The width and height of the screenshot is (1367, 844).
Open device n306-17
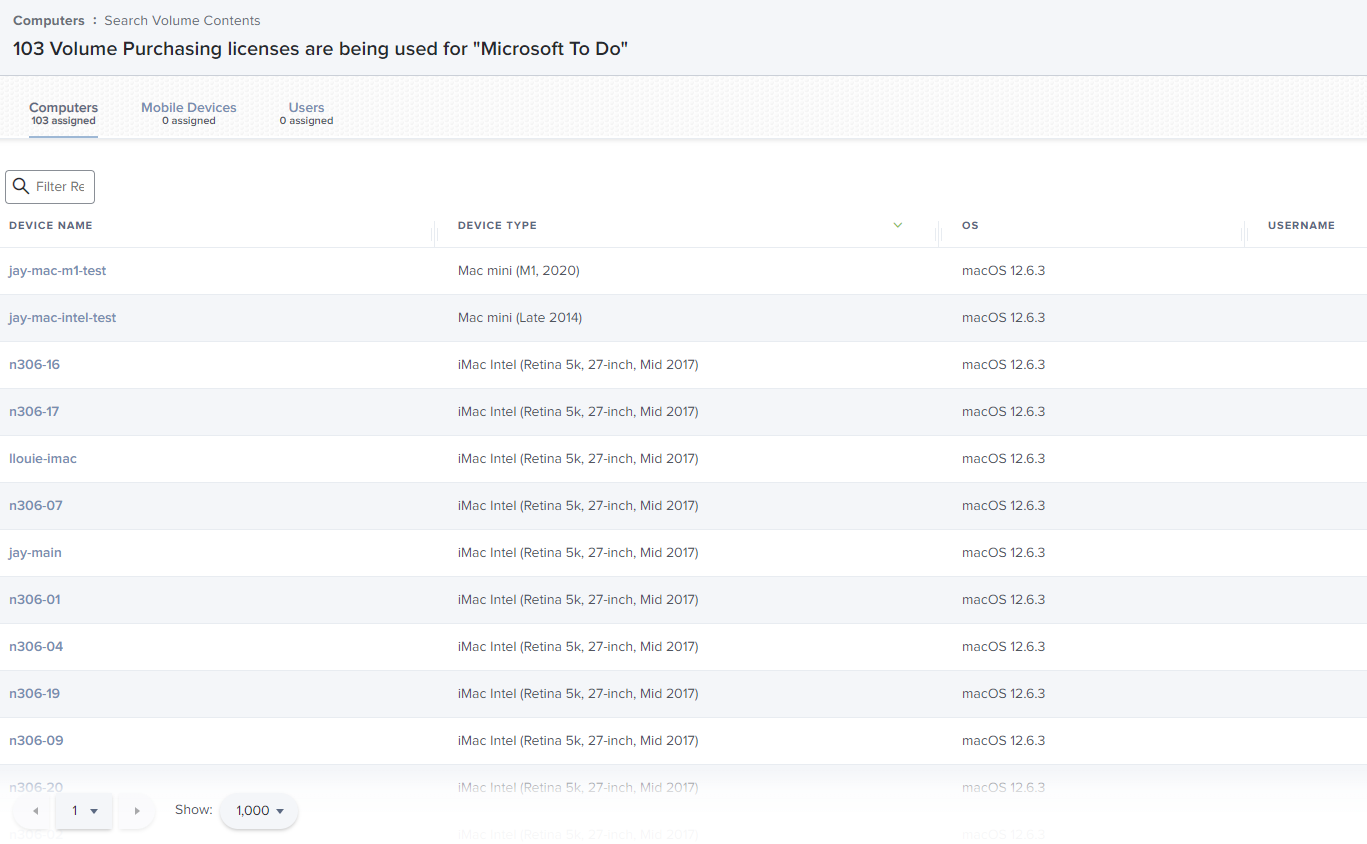point(35,412)
